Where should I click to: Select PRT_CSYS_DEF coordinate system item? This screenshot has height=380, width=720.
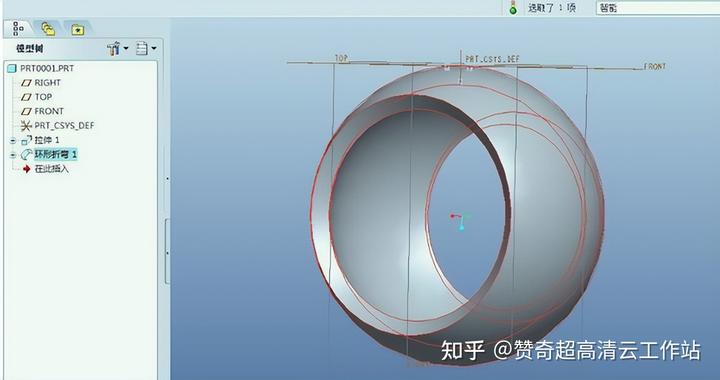64,125
